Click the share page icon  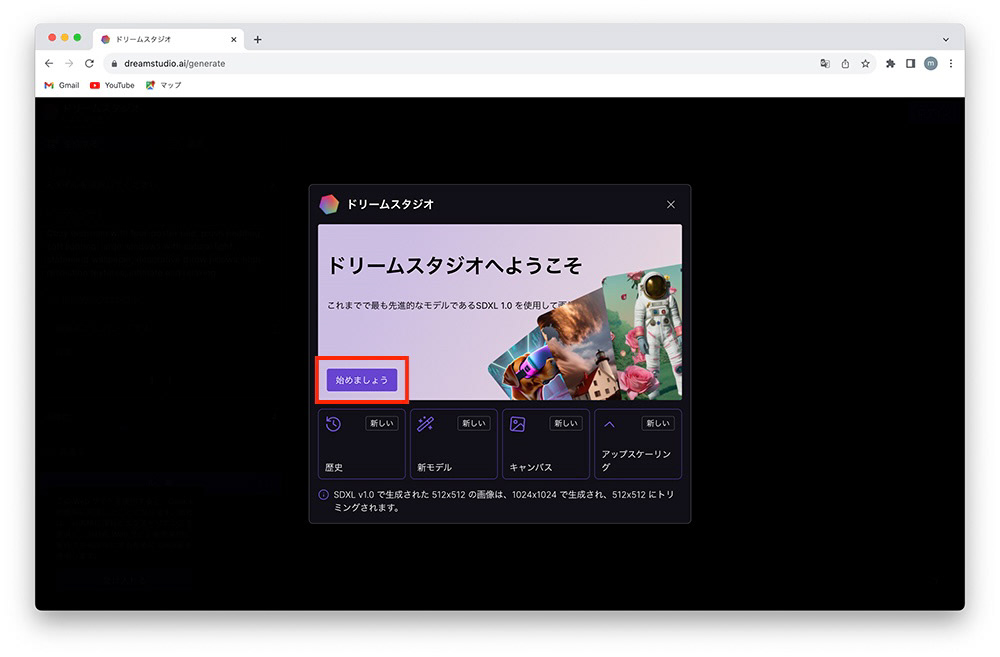pyautogui.click(x=845, y=63)
